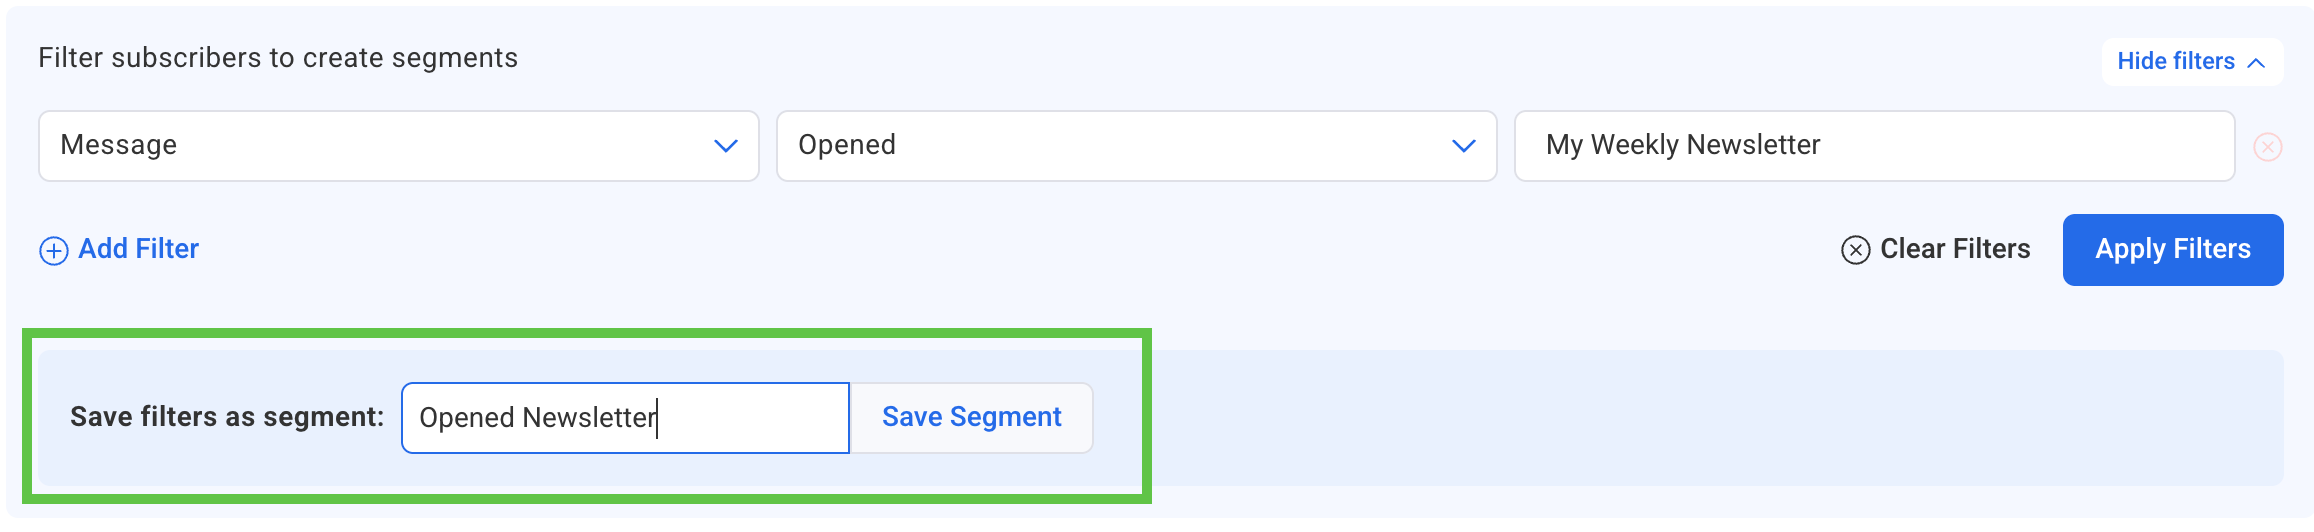2314x532 pixels.
Task: Focus the My Weekly Newsletter value field
Action: 1874,146
